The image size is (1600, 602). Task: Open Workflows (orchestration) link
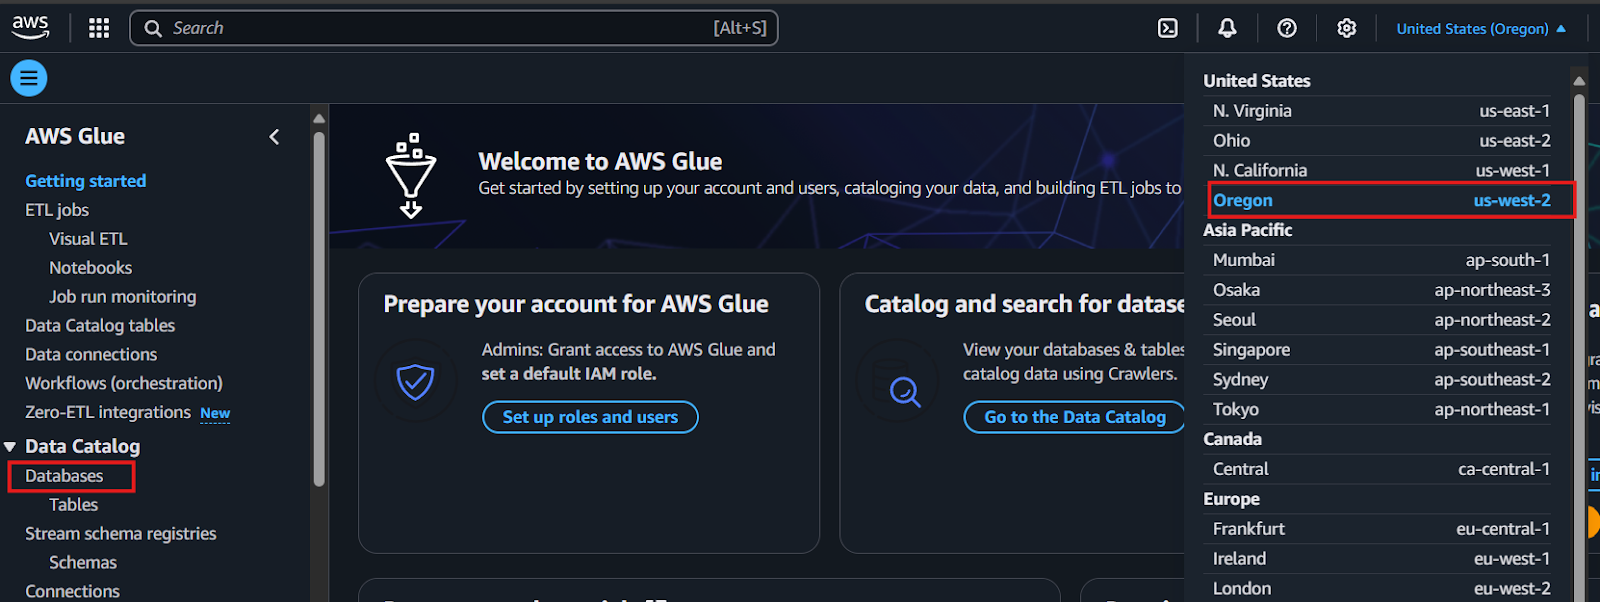124,384
